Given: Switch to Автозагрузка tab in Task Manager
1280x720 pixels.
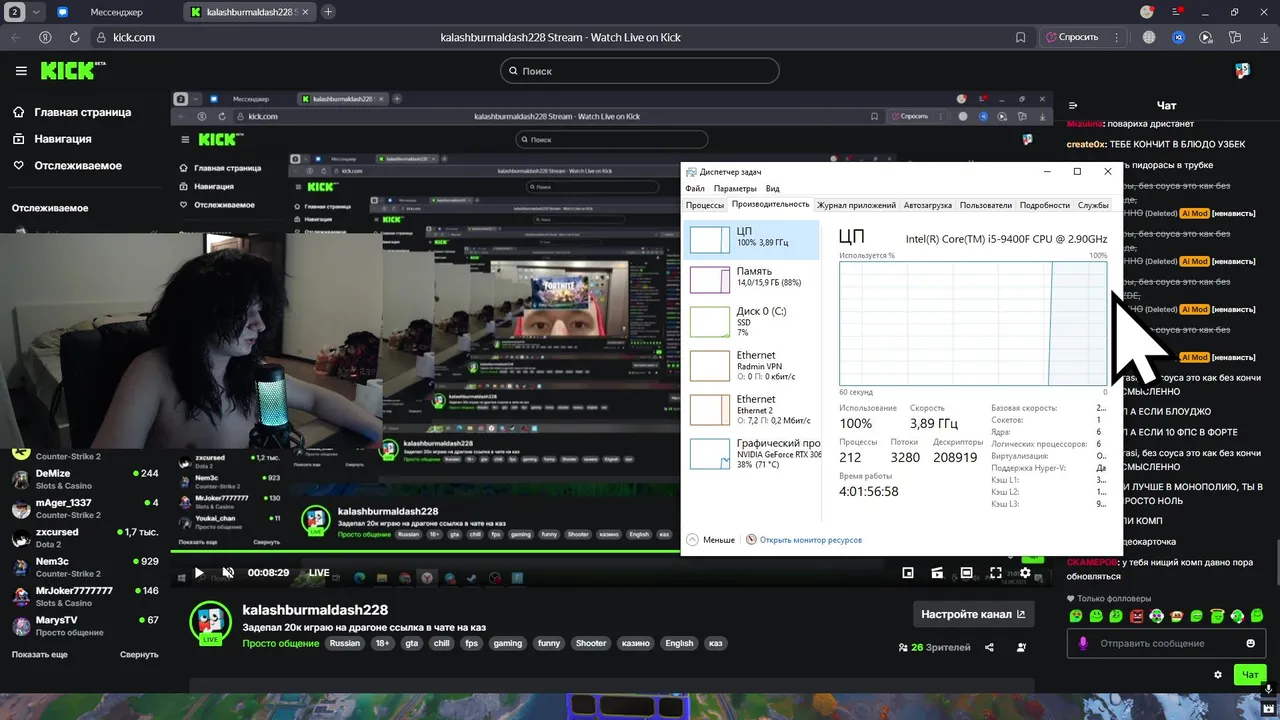Looking at the screenshot, I should 928,205.
